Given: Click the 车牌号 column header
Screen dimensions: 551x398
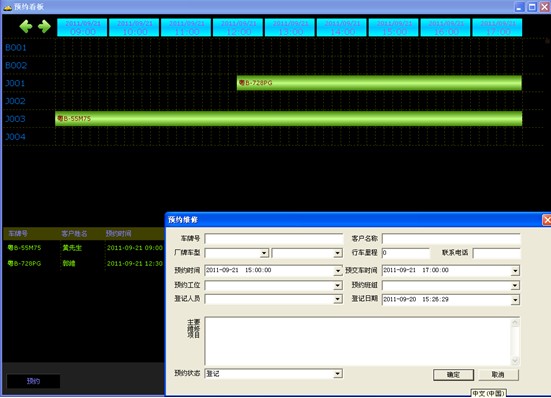Looking at the screenshot, I should click(x=18, y=234).
